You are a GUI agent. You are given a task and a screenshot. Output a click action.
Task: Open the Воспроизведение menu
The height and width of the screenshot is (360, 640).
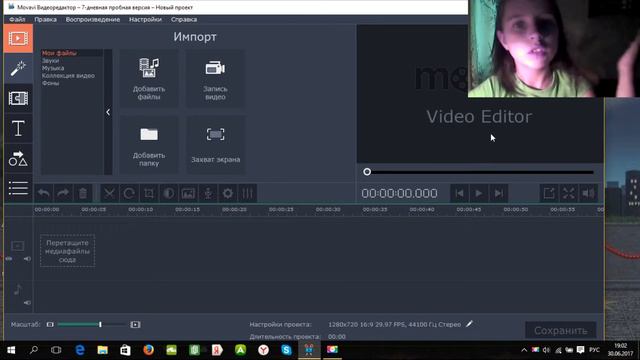pos(93,19)
